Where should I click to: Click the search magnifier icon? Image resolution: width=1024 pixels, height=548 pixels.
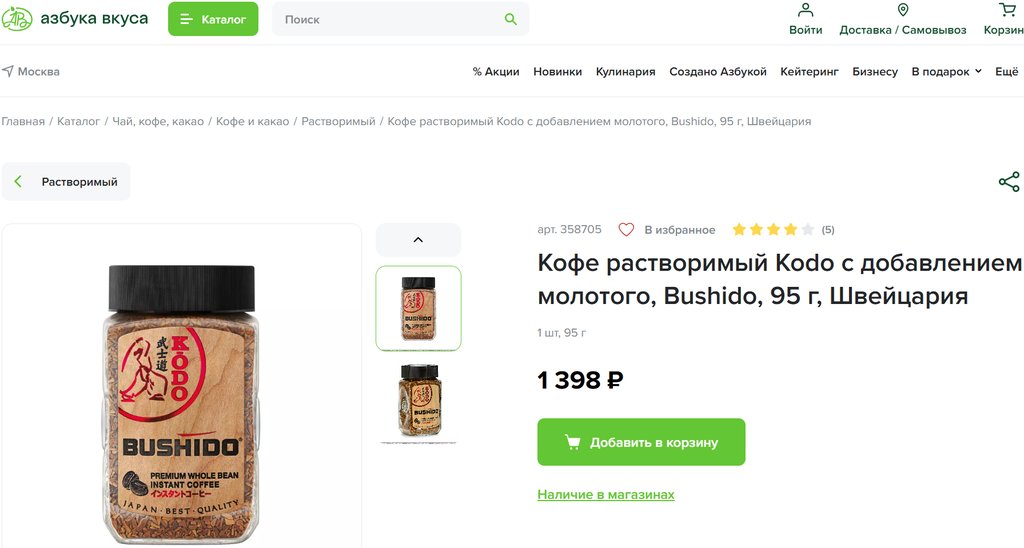[x=511, y=19]
